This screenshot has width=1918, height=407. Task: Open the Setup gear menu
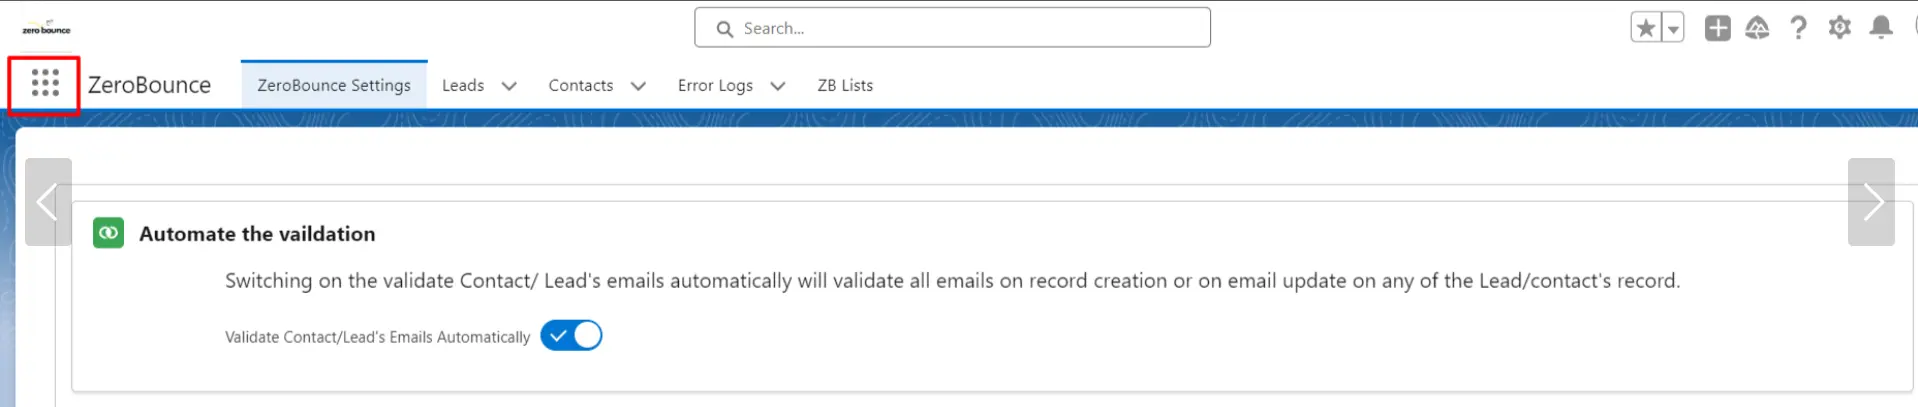pos(1839,28)
